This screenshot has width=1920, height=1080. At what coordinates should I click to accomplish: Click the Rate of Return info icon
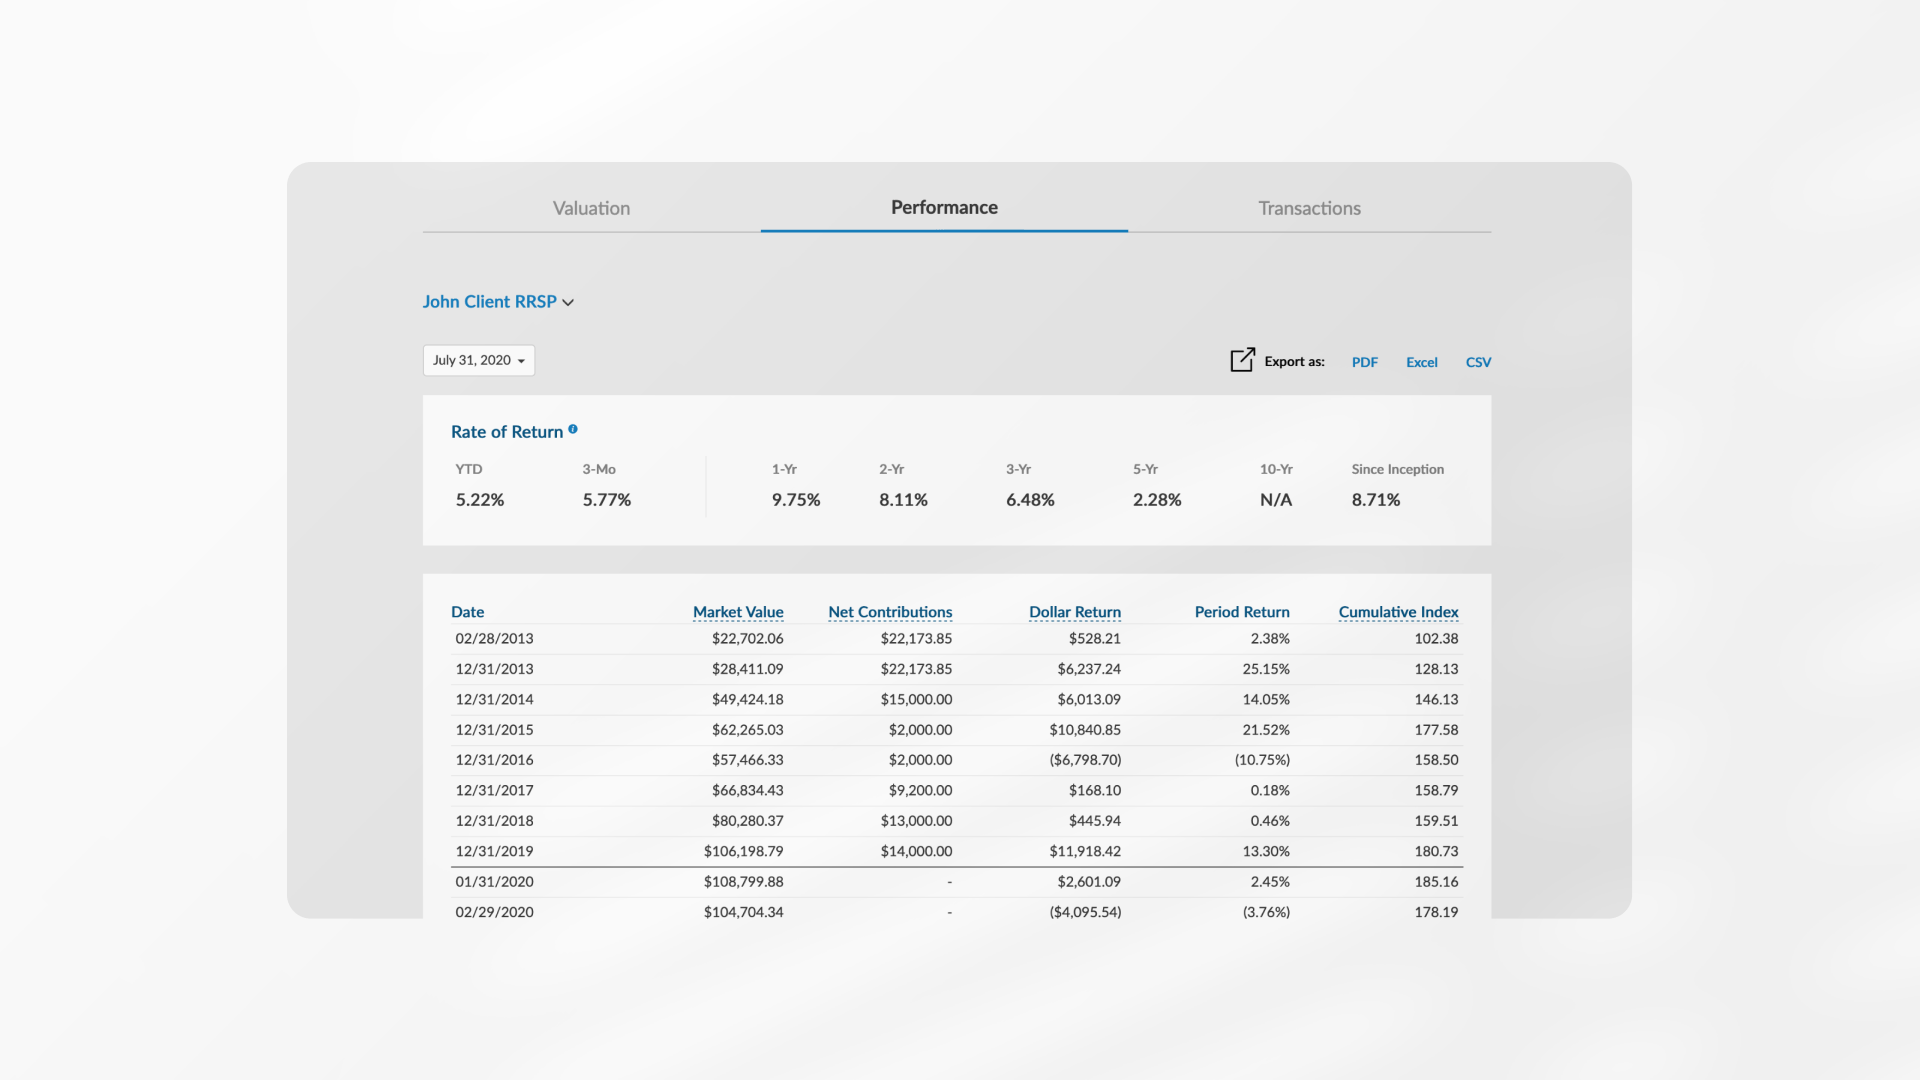coord(573,429)
